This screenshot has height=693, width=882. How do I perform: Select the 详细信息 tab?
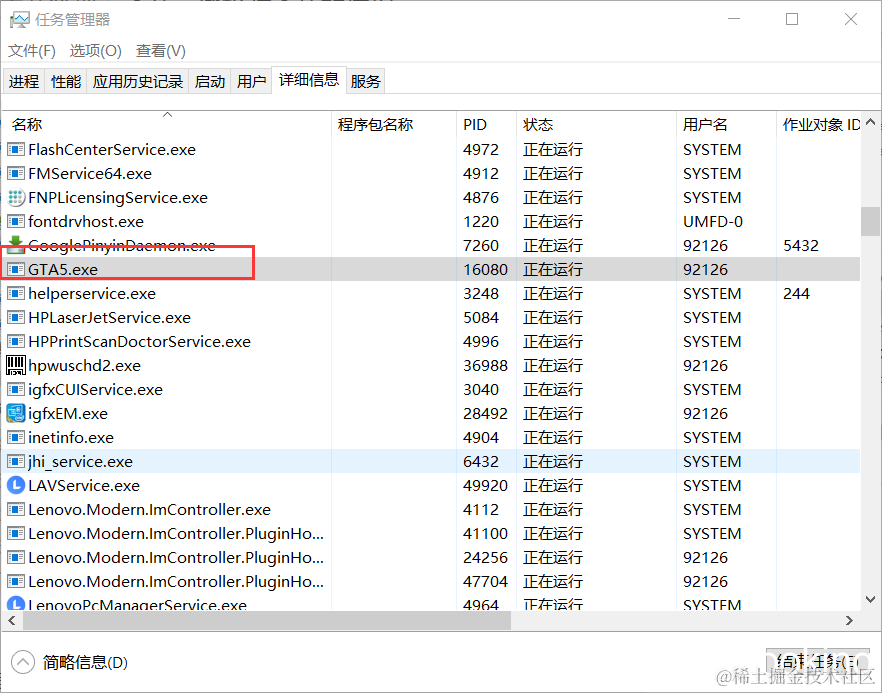coord(309,80)
